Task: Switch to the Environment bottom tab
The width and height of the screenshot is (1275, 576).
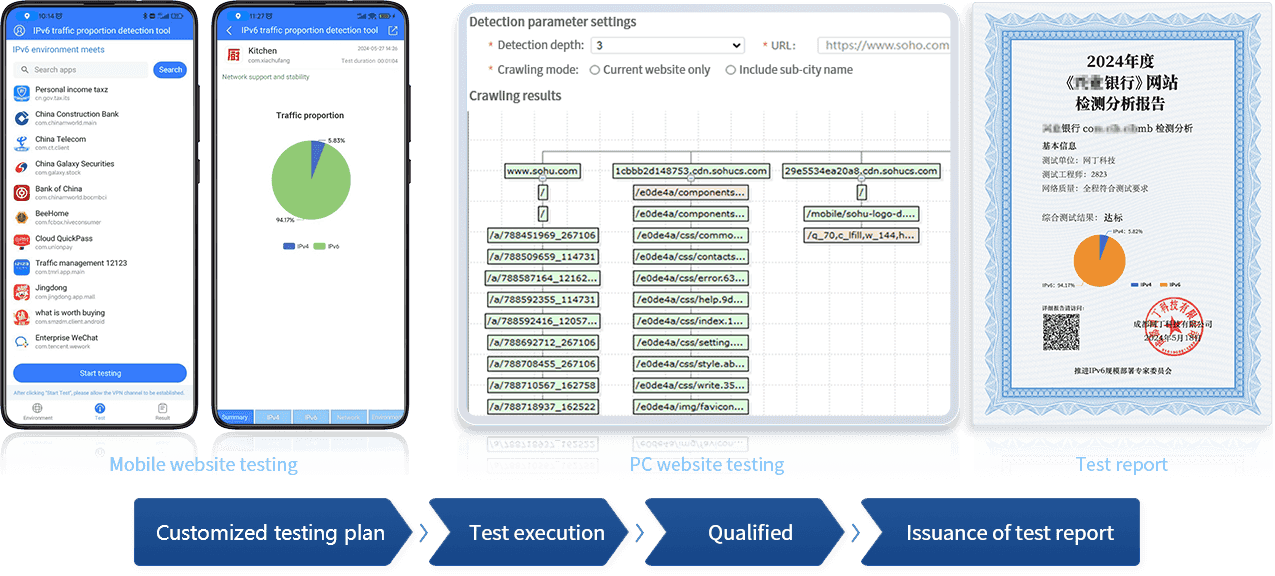Action: click(x=37, y=411)
